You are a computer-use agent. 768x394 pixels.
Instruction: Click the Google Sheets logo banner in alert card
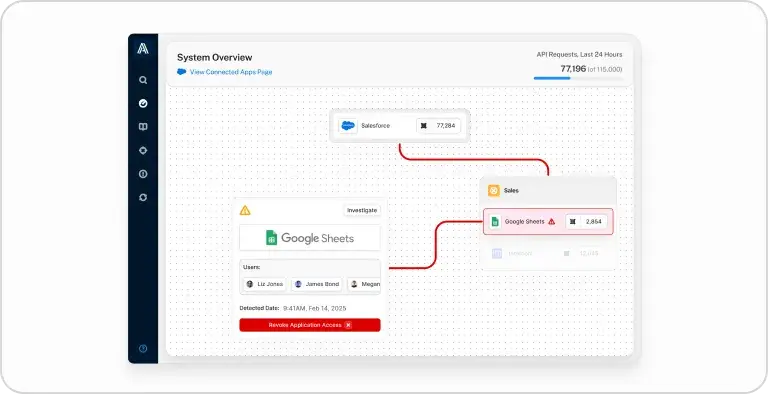(310, 238)
